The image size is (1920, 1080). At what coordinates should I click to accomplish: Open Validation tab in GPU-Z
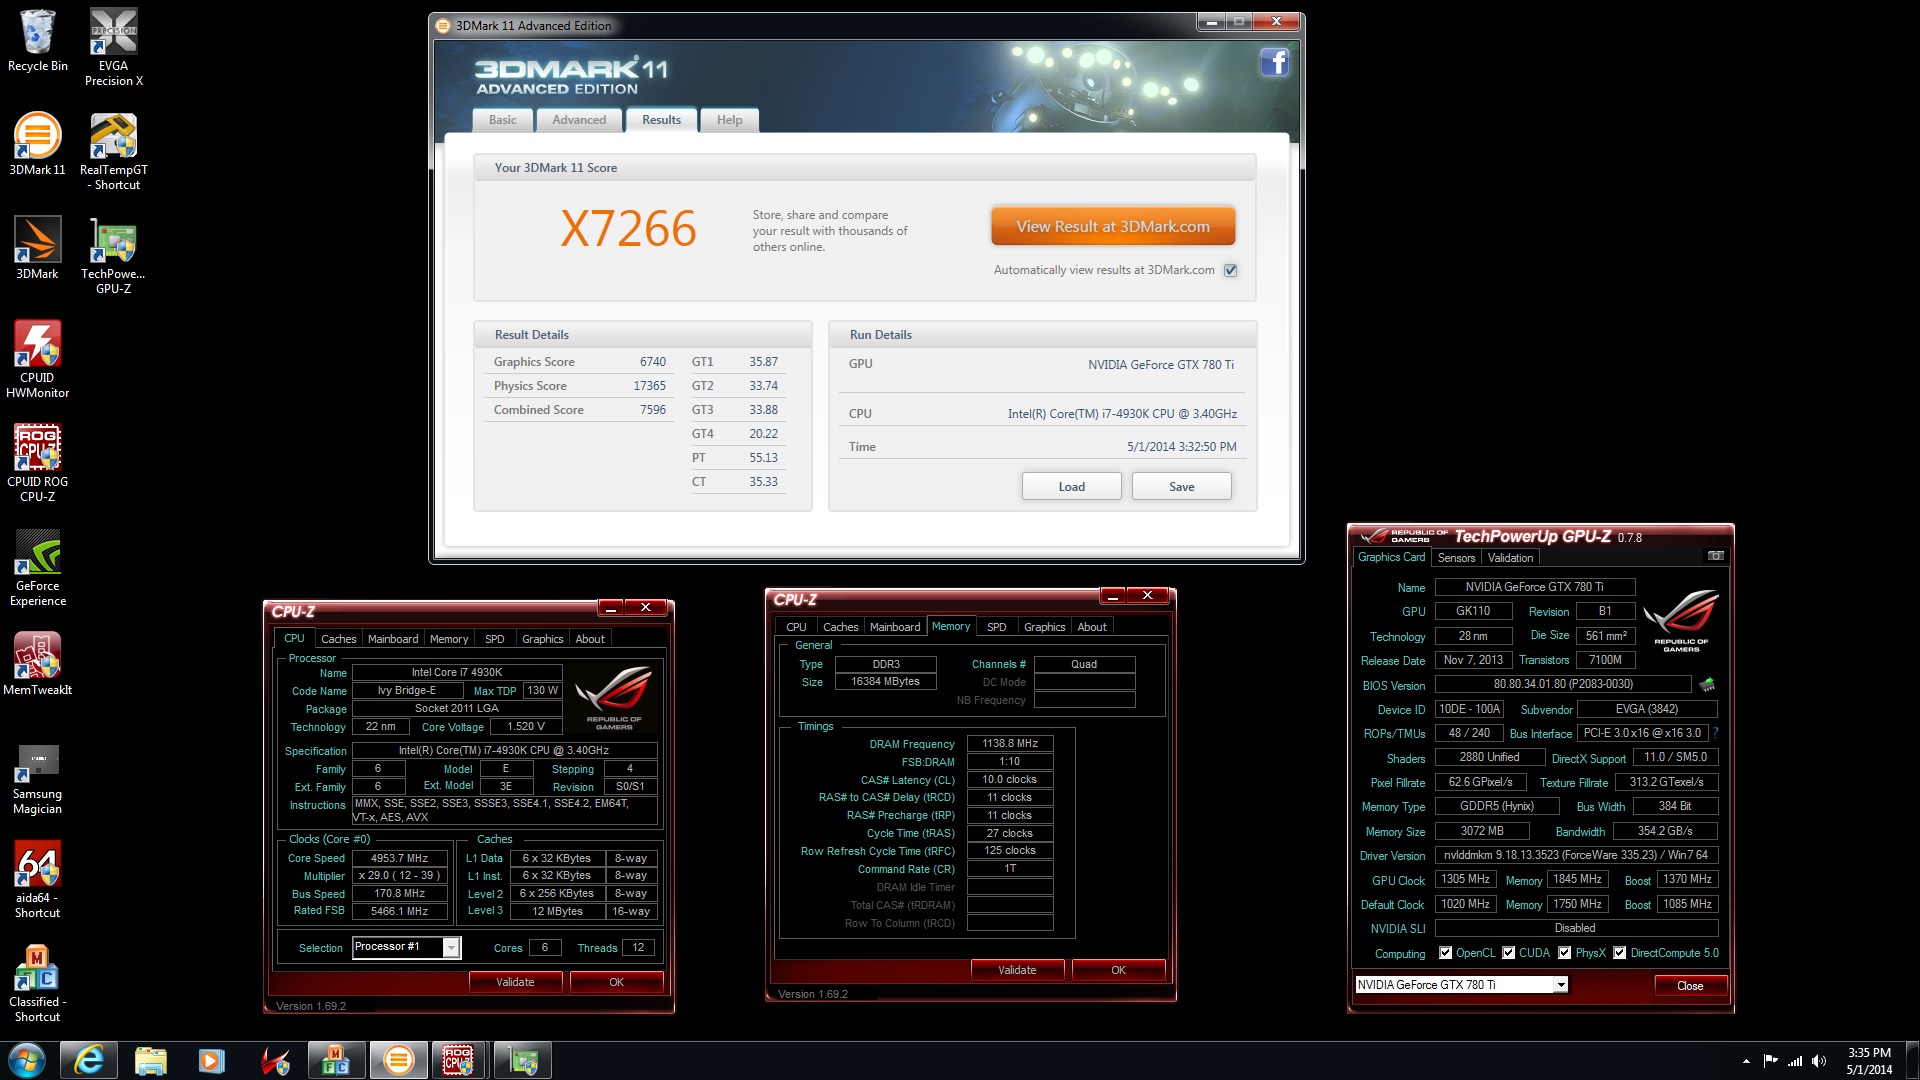pos(1510,558)
